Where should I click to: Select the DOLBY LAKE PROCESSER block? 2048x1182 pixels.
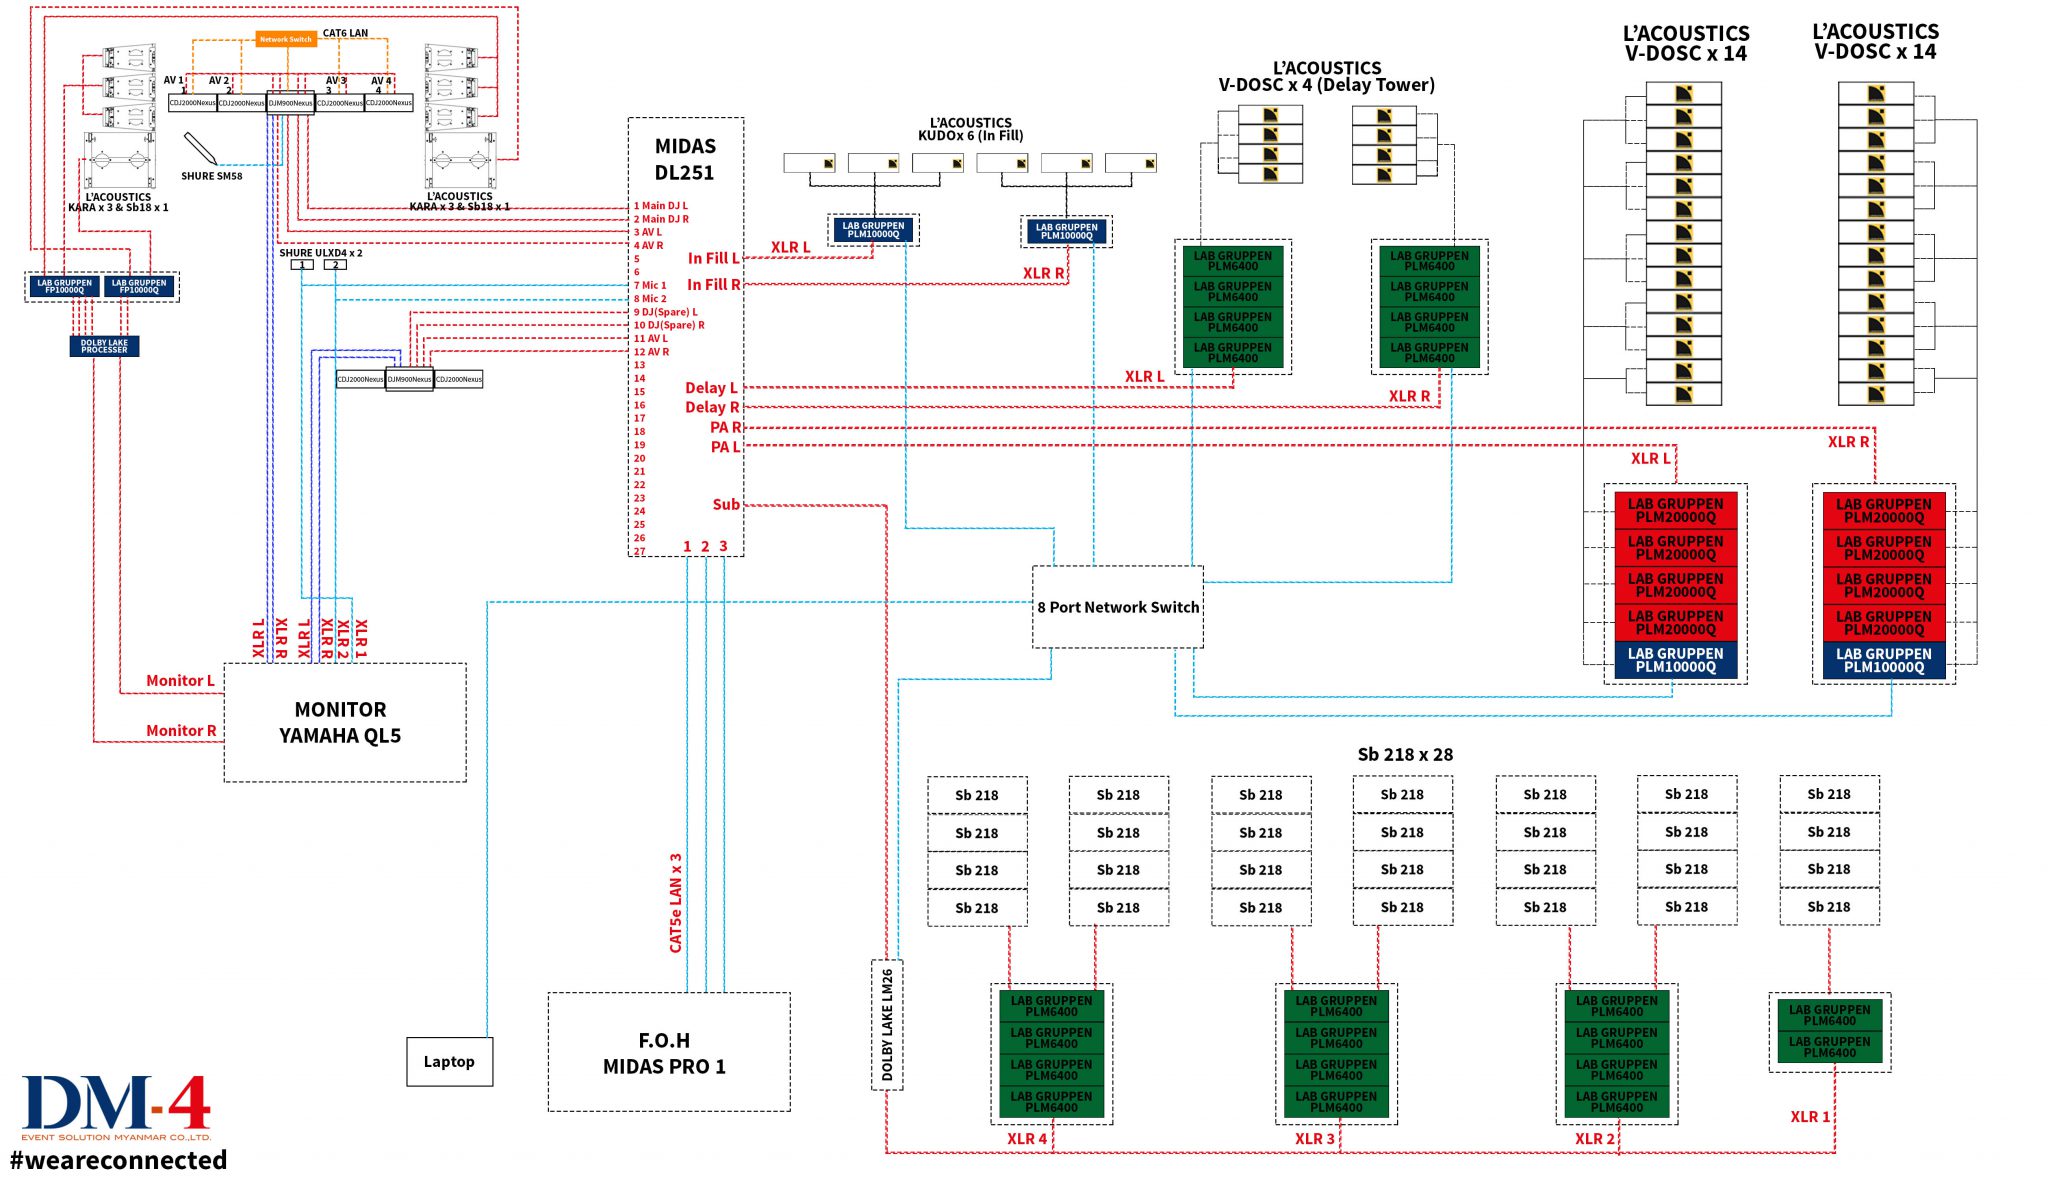(x=104, y=346)
